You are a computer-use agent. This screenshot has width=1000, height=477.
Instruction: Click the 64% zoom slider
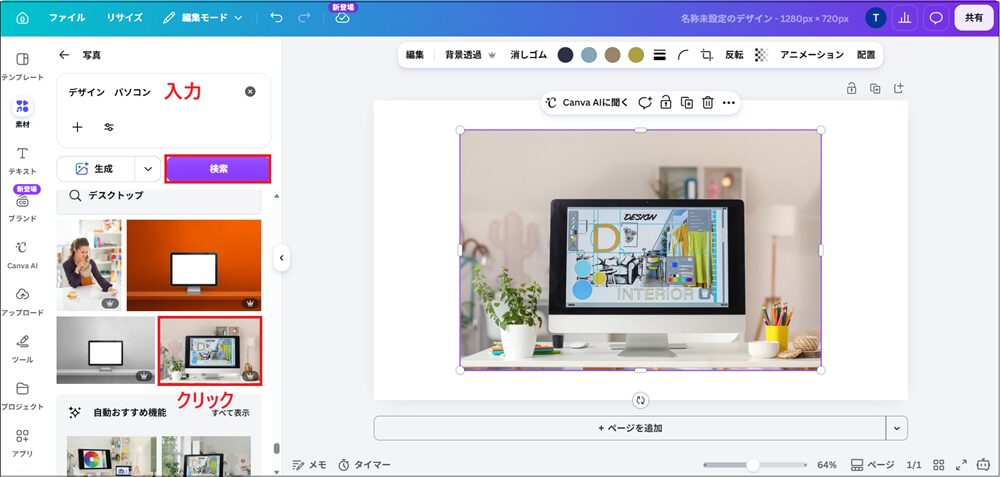point(755,465)
